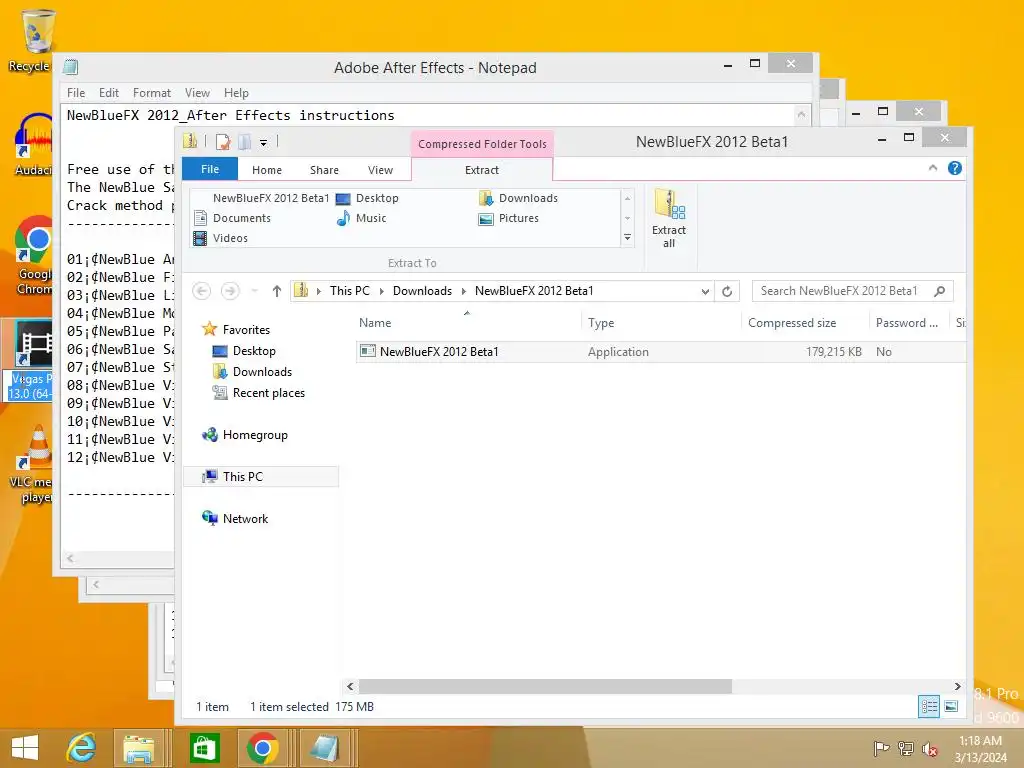Extract to Documents destination
This screenshot has height=768, width=1024.
click(x=232, y=218)
